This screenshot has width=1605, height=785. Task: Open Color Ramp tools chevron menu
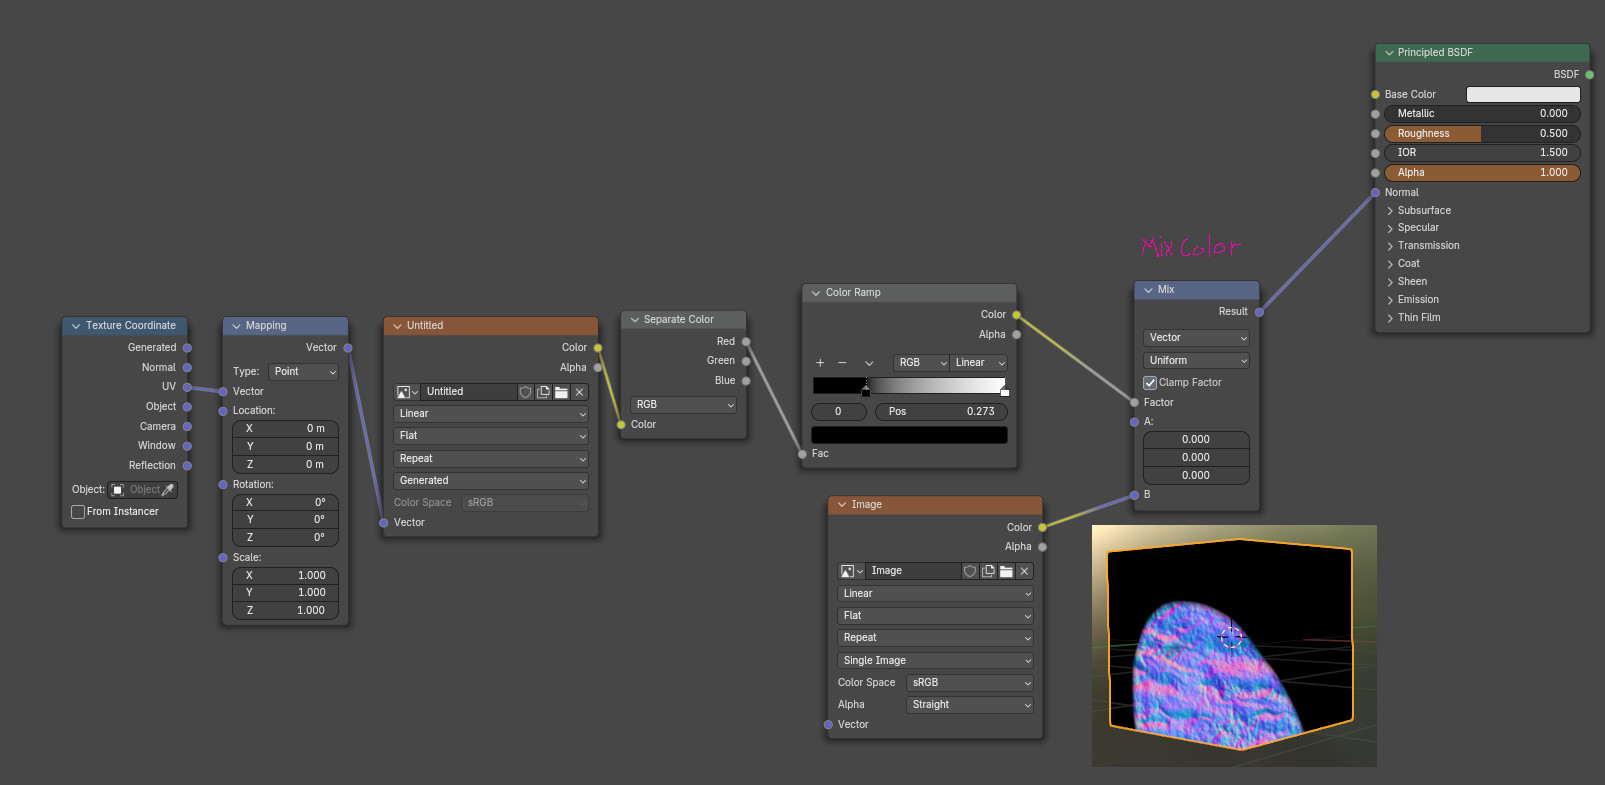[x=869, y=363]
